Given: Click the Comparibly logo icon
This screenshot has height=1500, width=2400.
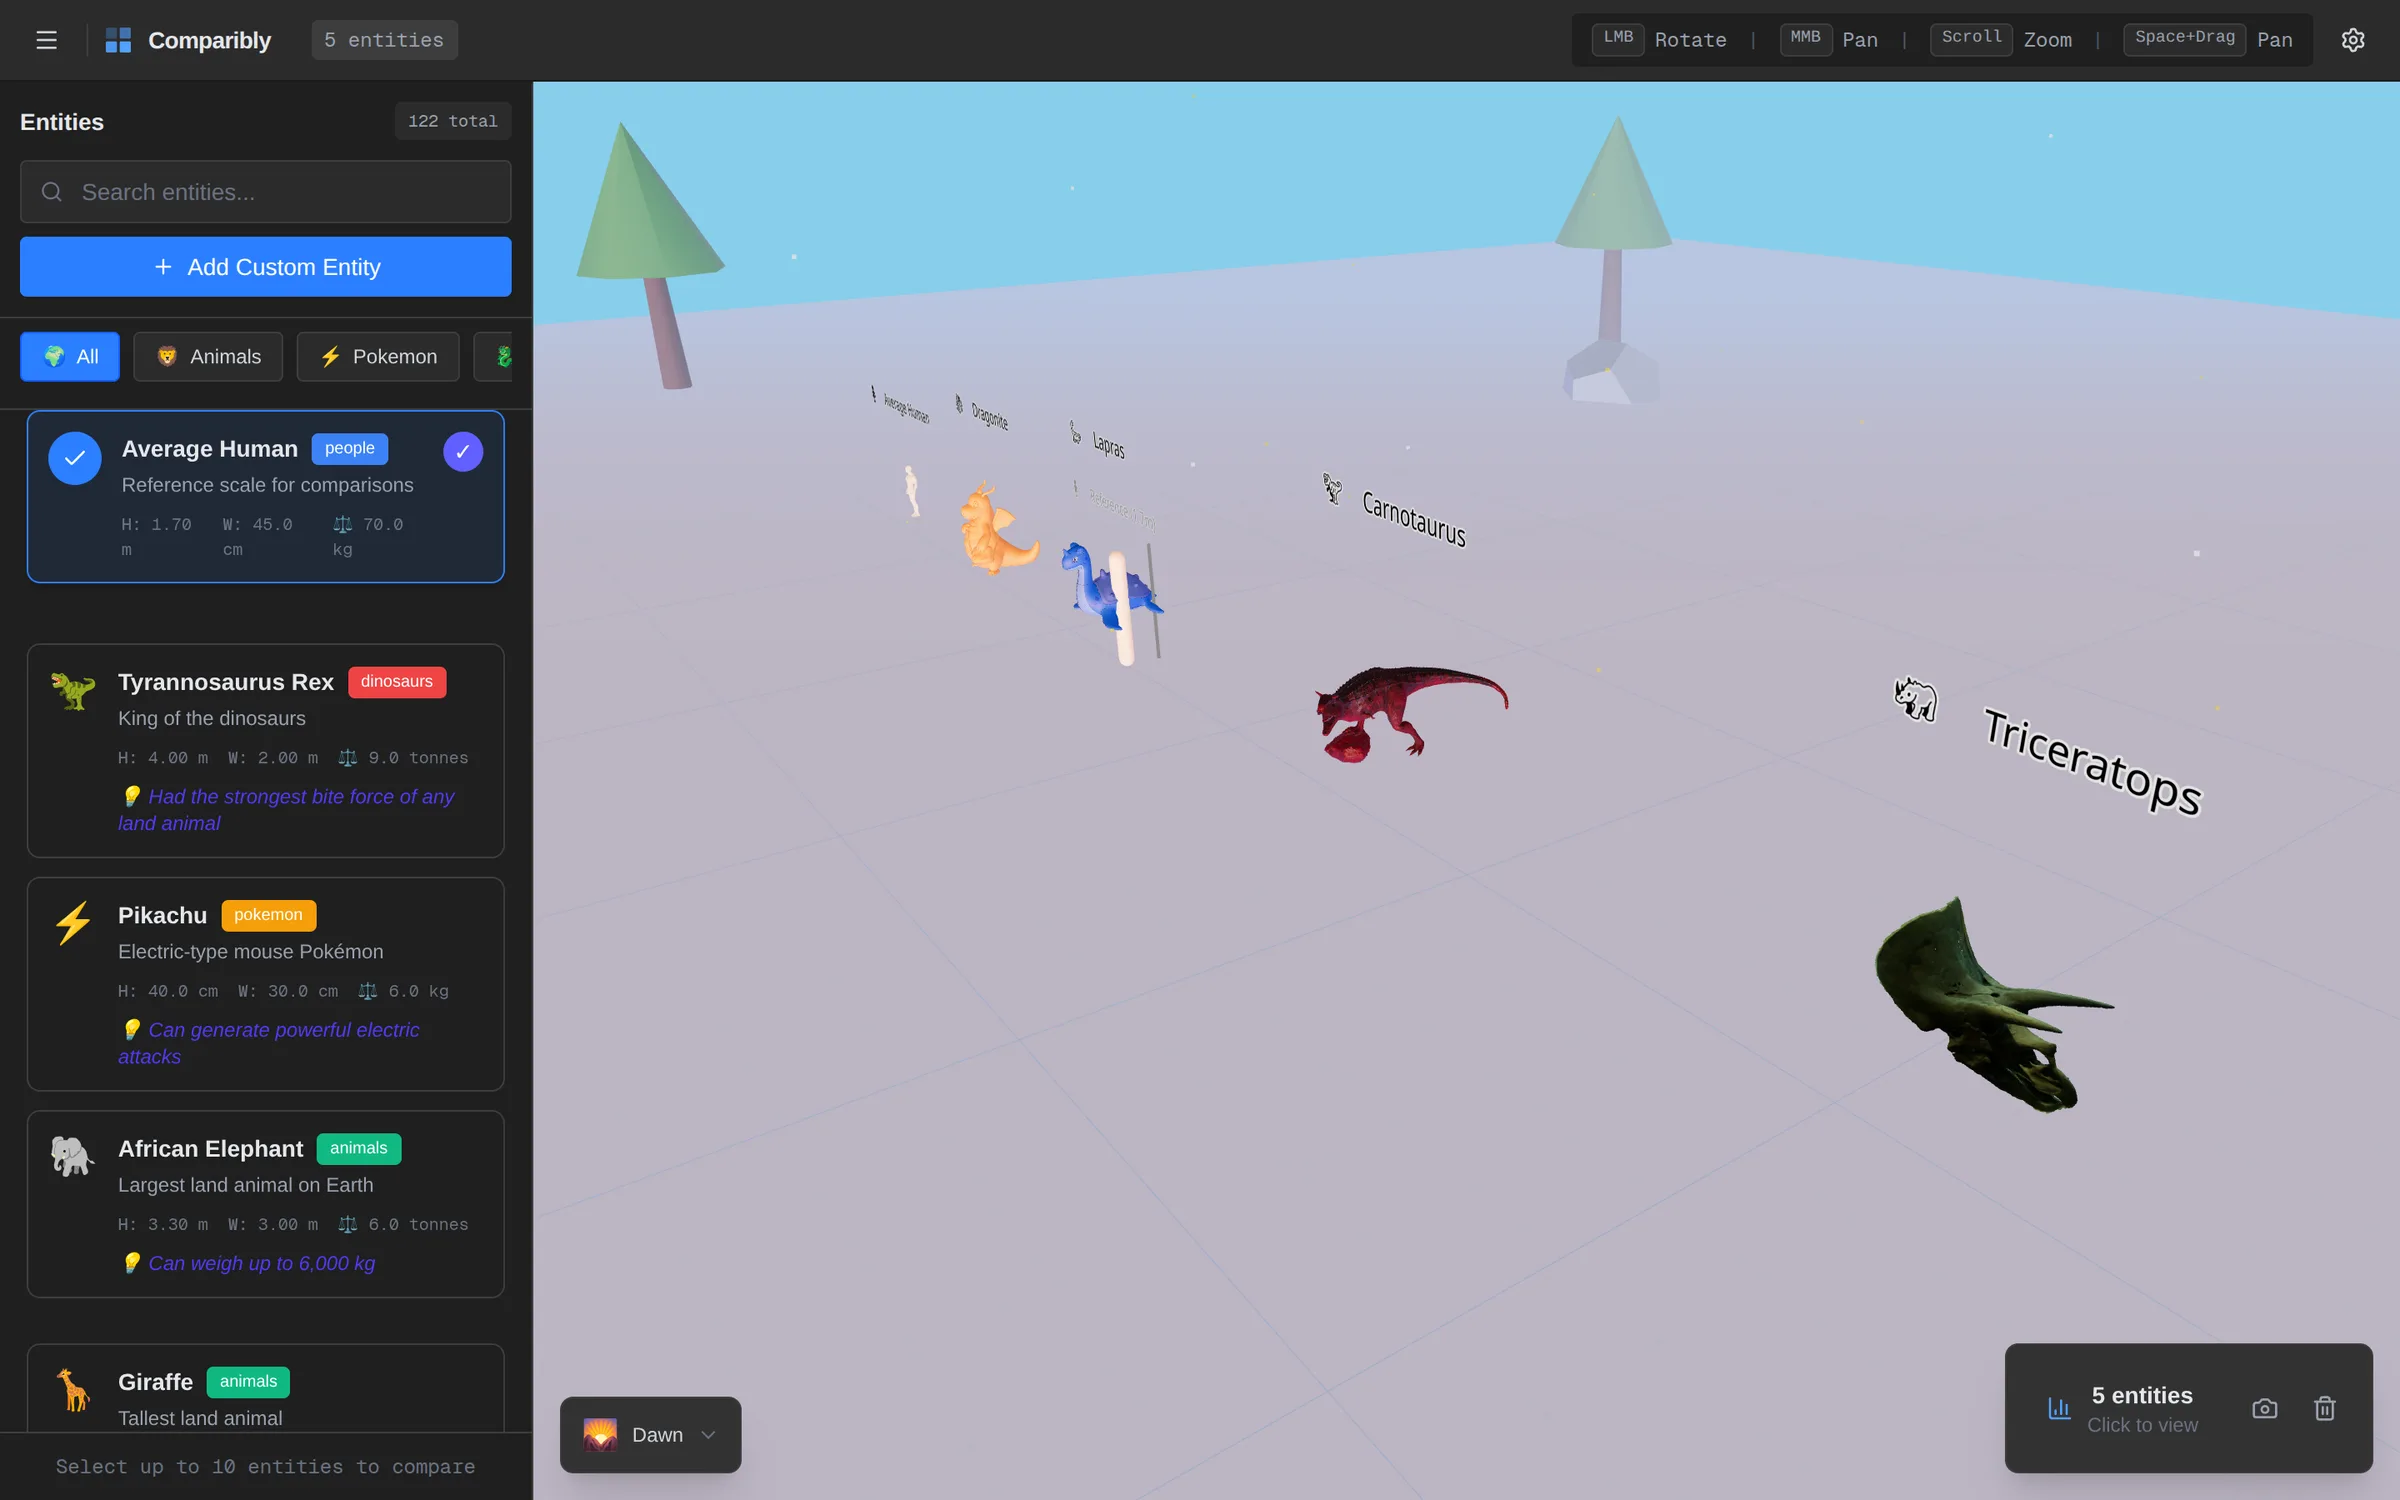Looking at the screenshot, I should [x=118, y=40].
